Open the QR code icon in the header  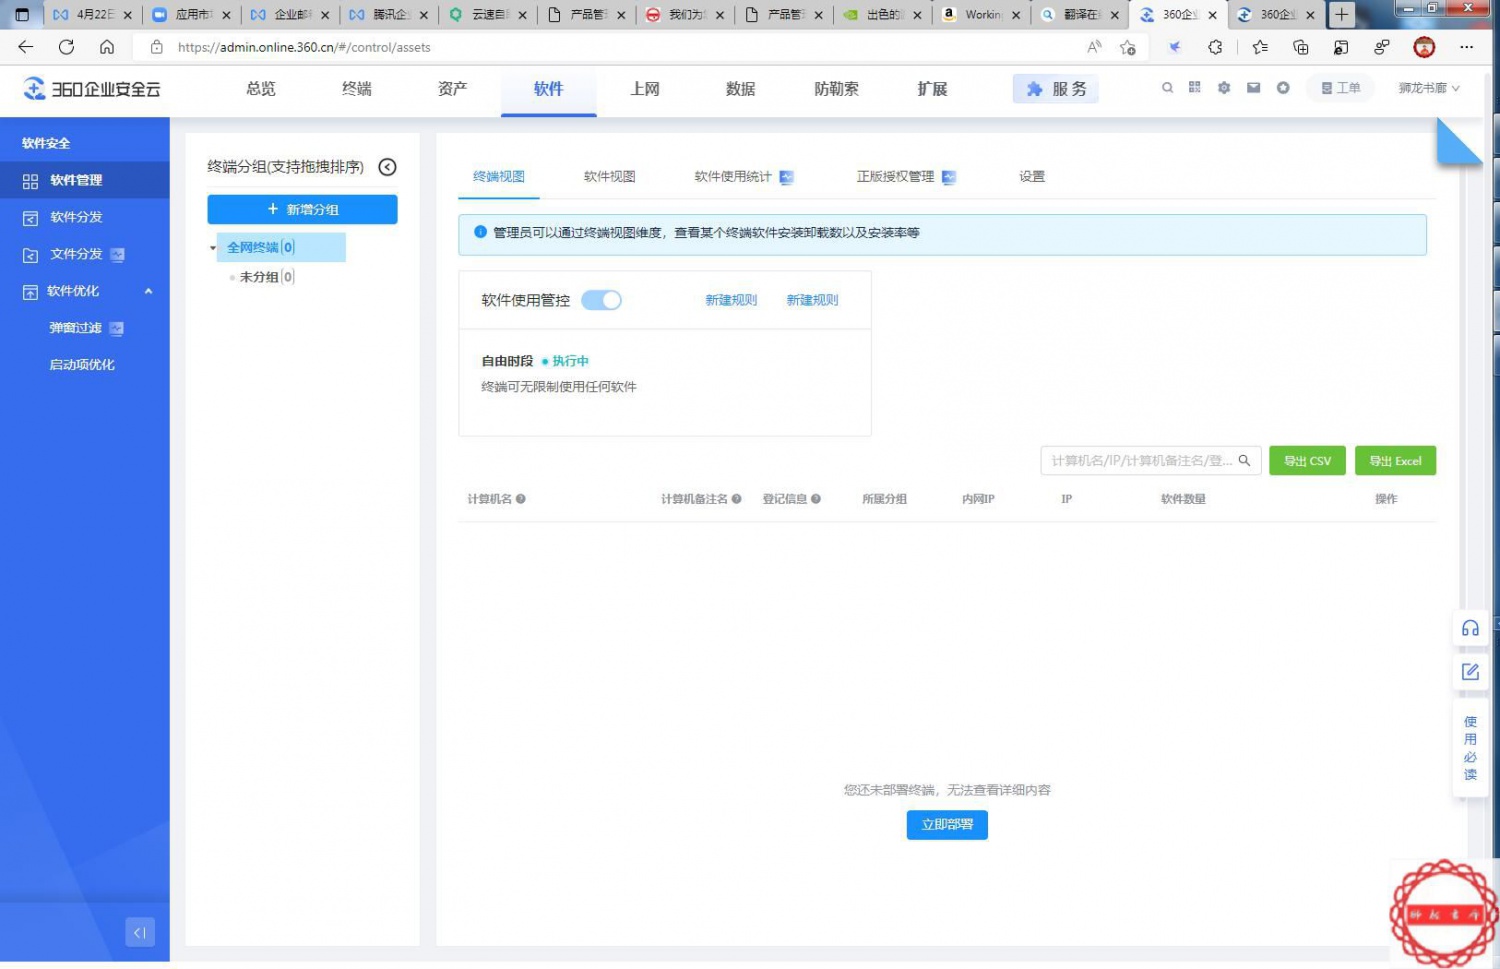(1194, 88)
